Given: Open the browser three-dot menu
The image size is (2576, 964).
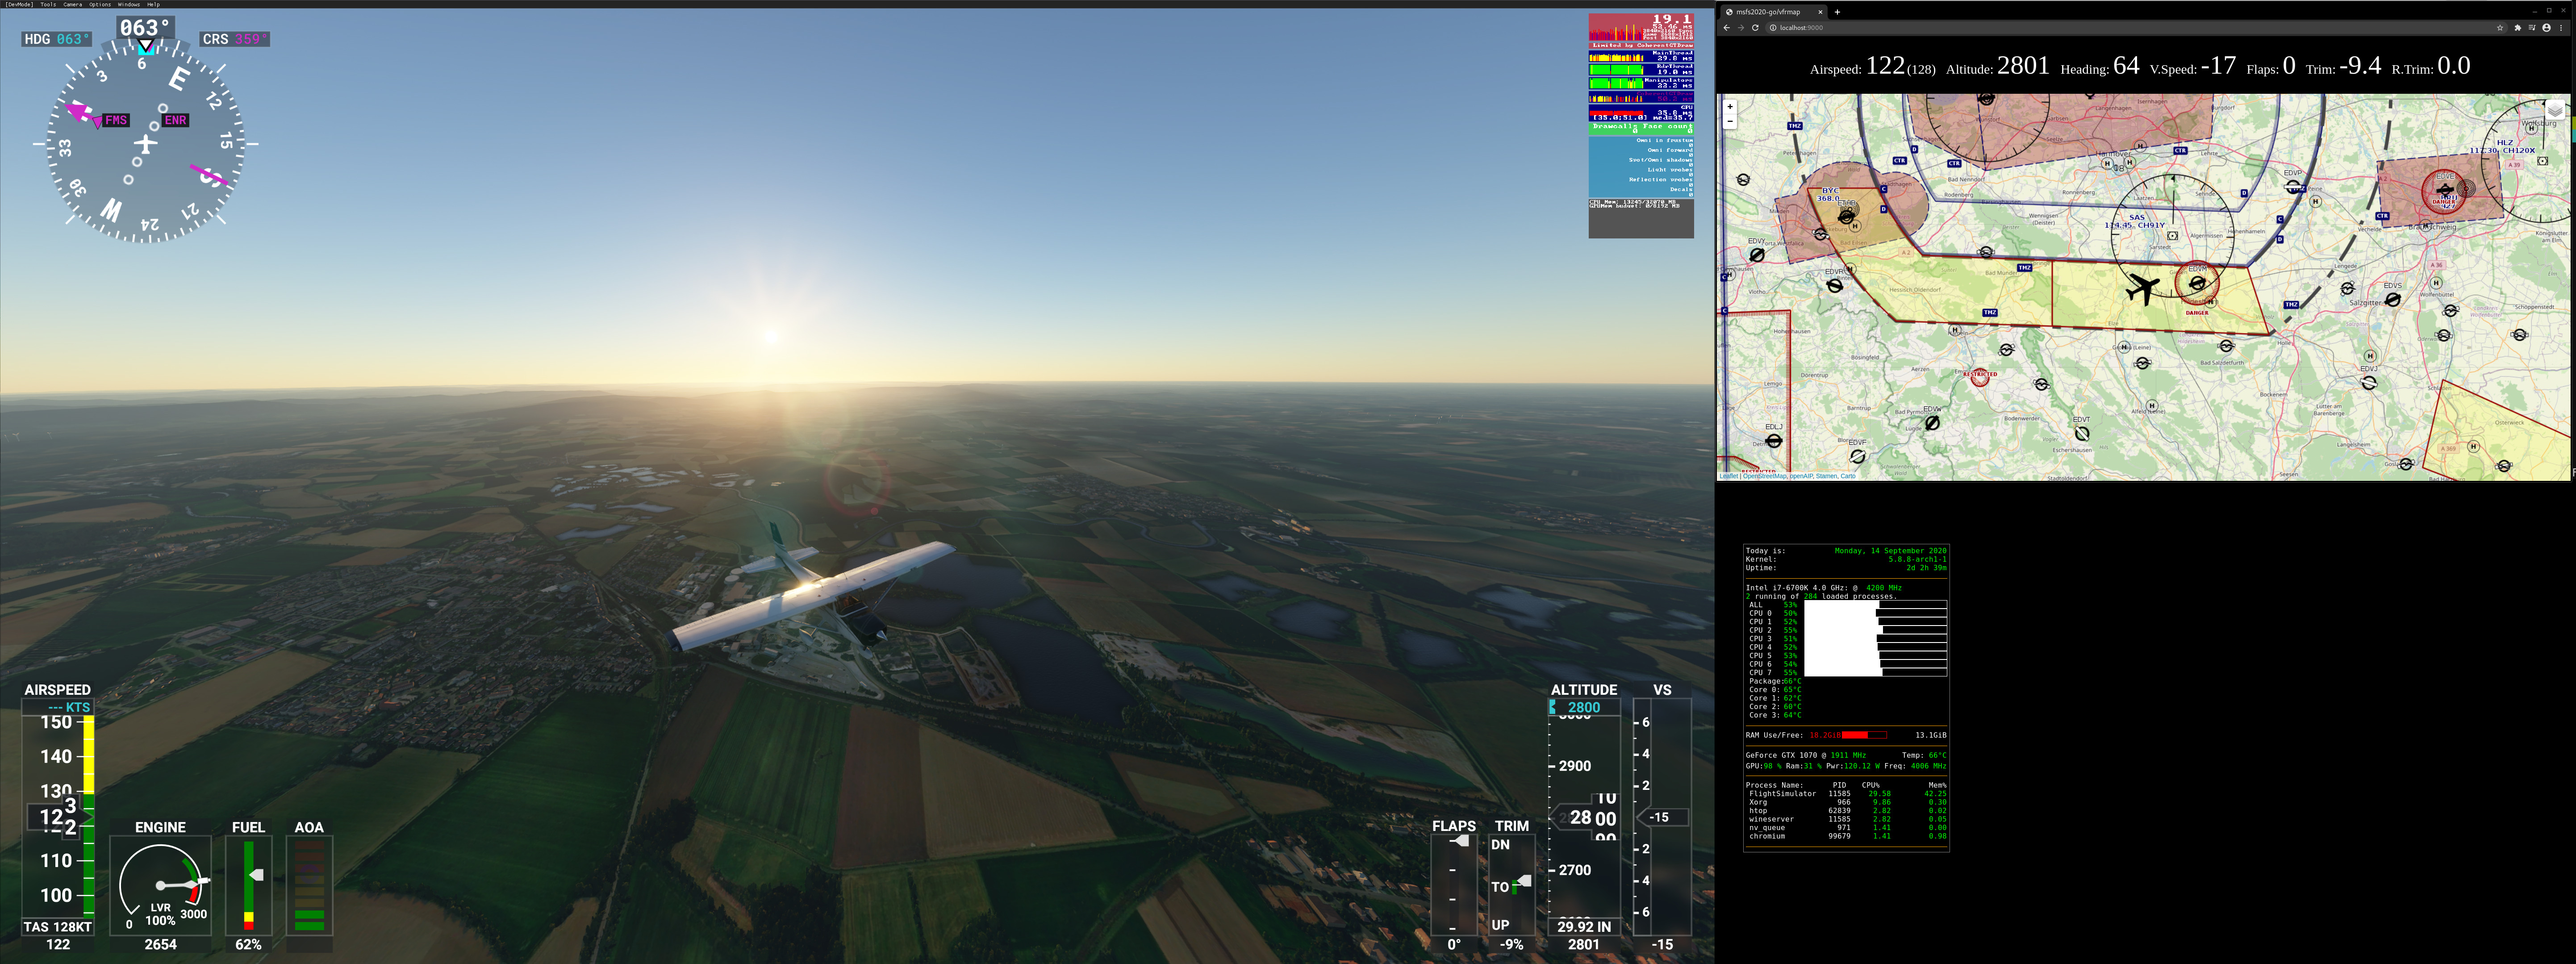Looking at the screenshot, I should [2561, 28].
